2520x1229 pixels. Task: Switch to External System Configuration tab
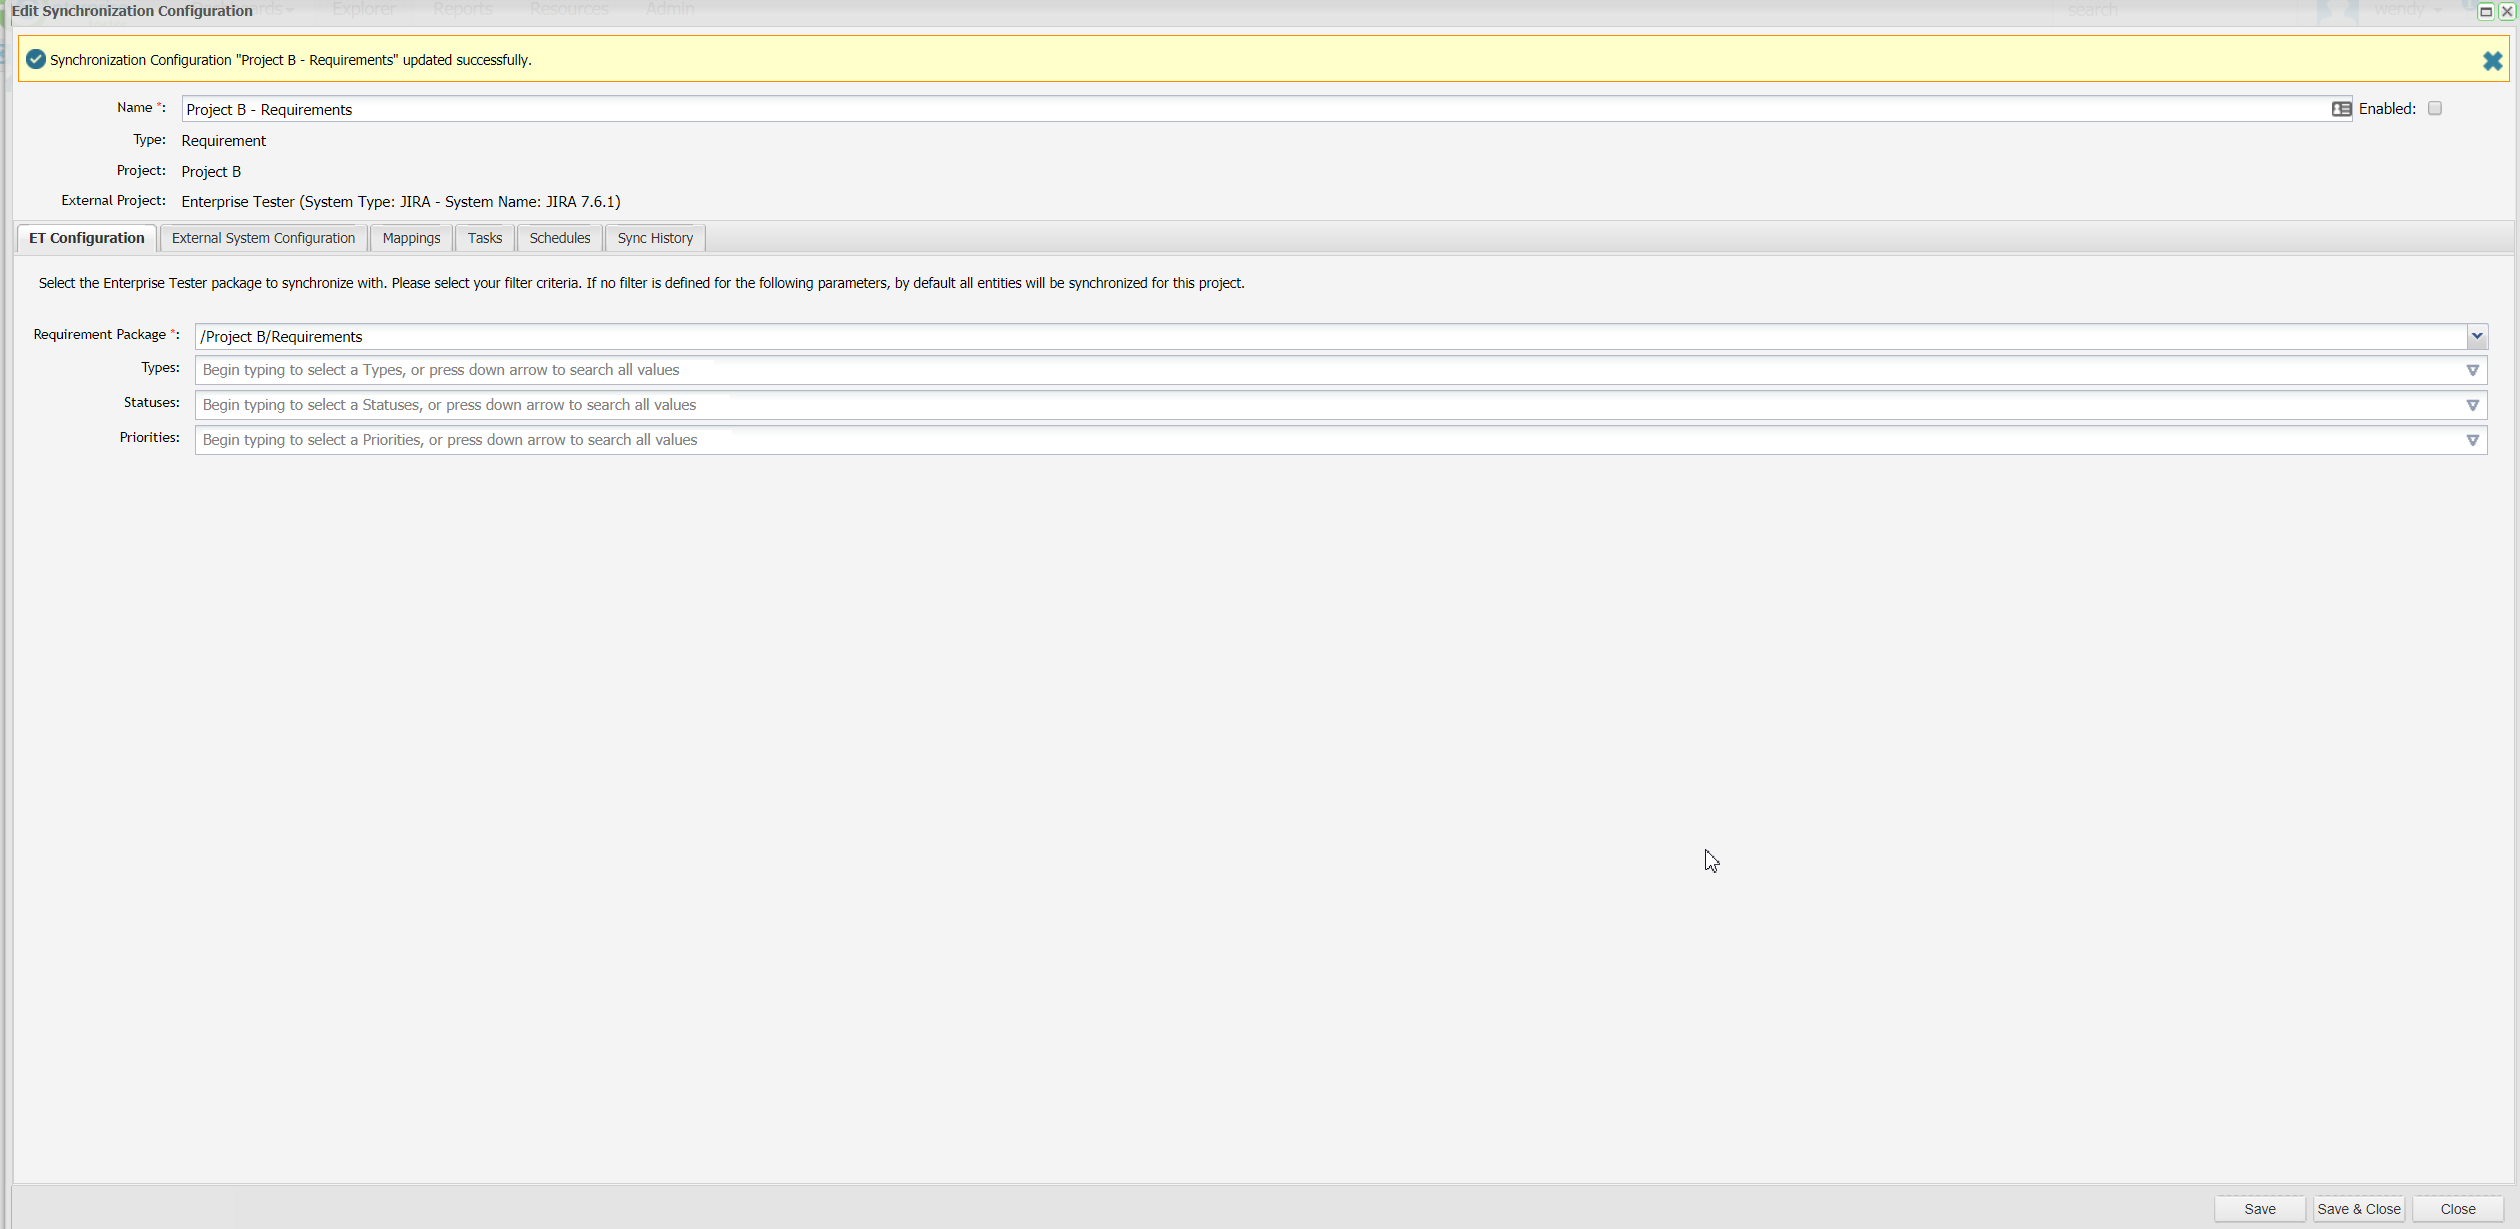pos(263,238)
